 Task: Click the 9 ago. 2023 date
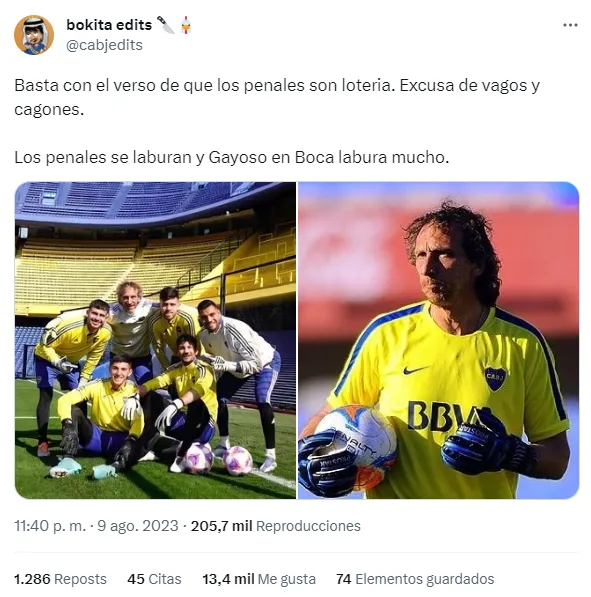[137, 526]
